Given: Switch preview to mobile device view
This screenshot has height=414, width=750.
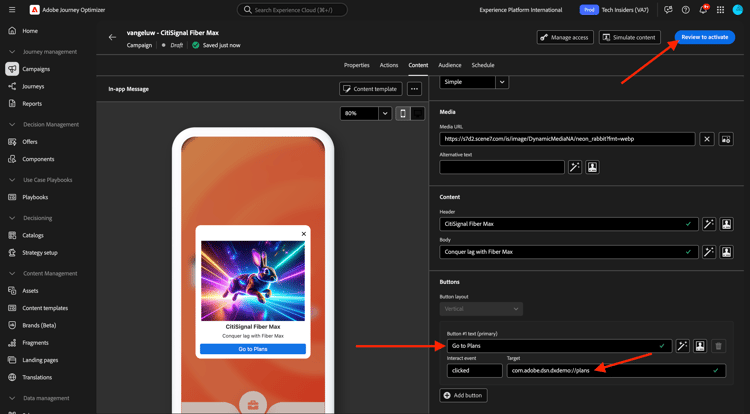Looking at the screenshot, I should tap(403, 113).
